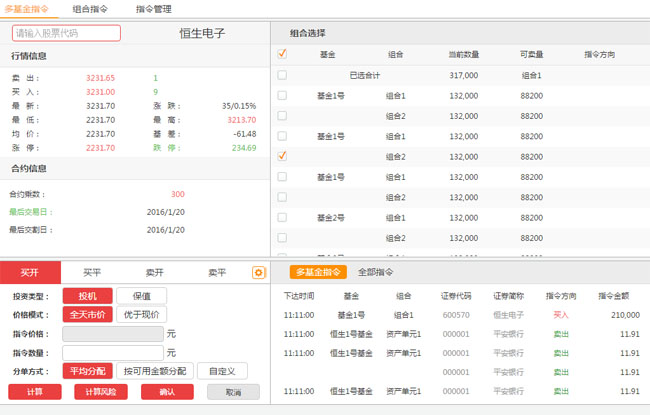Choose the 优于现价 price mode
The width and height of the screenshot is (650, 415).
click(x=141, y=314)
